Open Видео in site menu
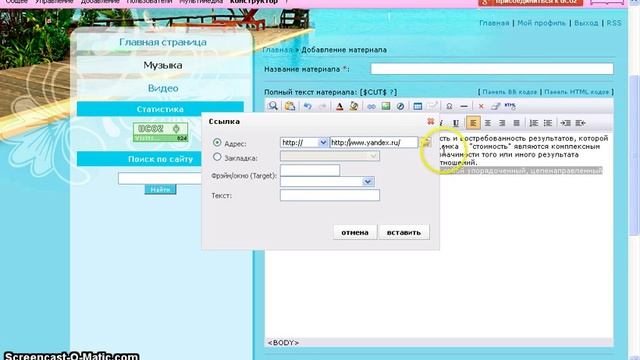 [x=163, y=88]
